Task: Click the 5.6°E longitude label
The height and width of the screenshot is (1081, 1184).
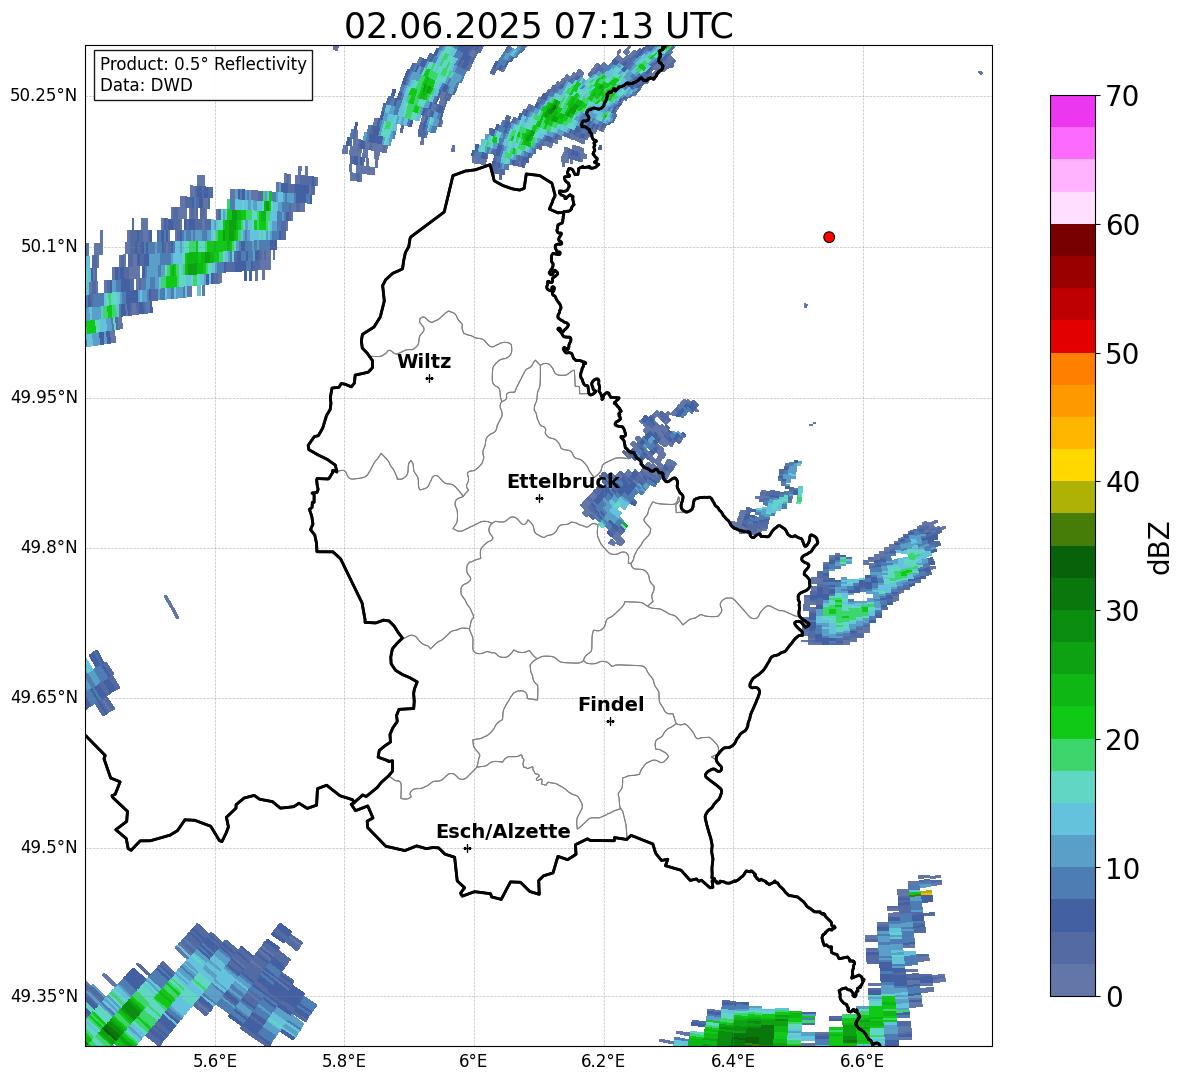Action: [215, 1061]
